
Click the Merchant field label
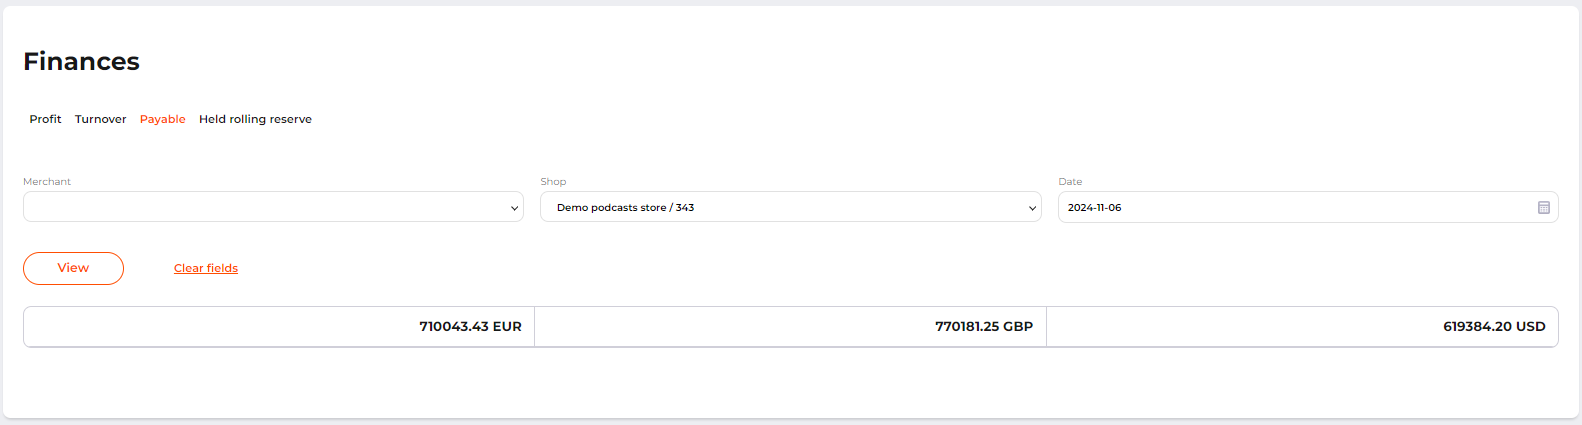pyautogui.click(x=47, y=182)
